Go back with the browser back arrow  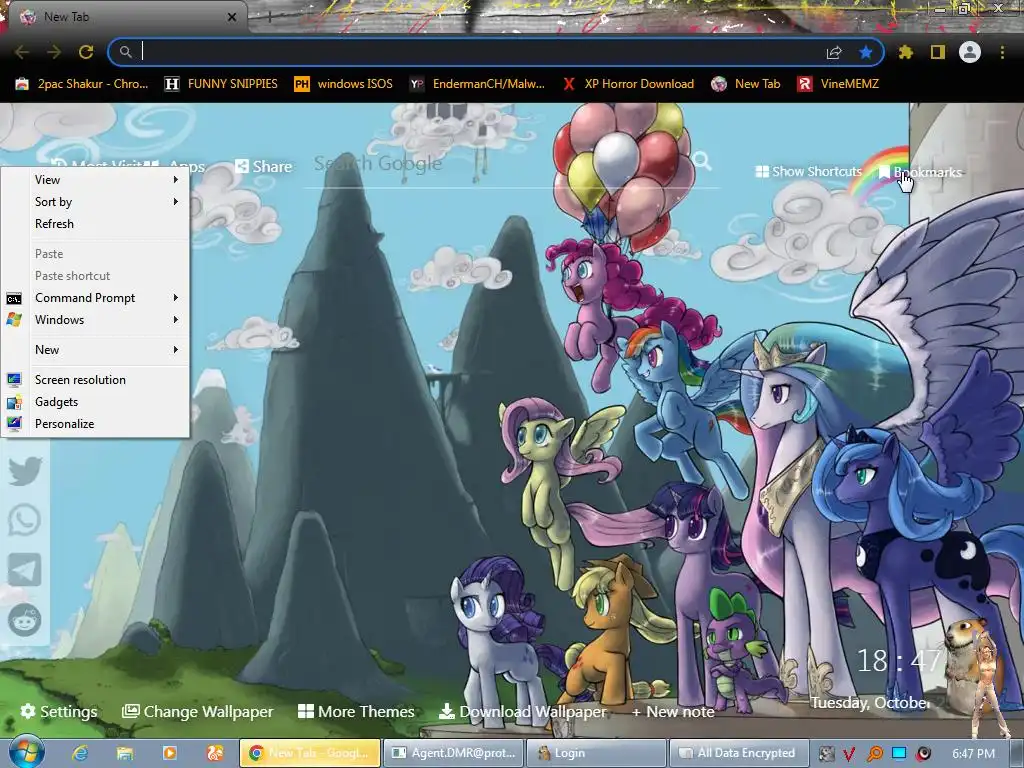pyautogui.click(x=22, y=52)
